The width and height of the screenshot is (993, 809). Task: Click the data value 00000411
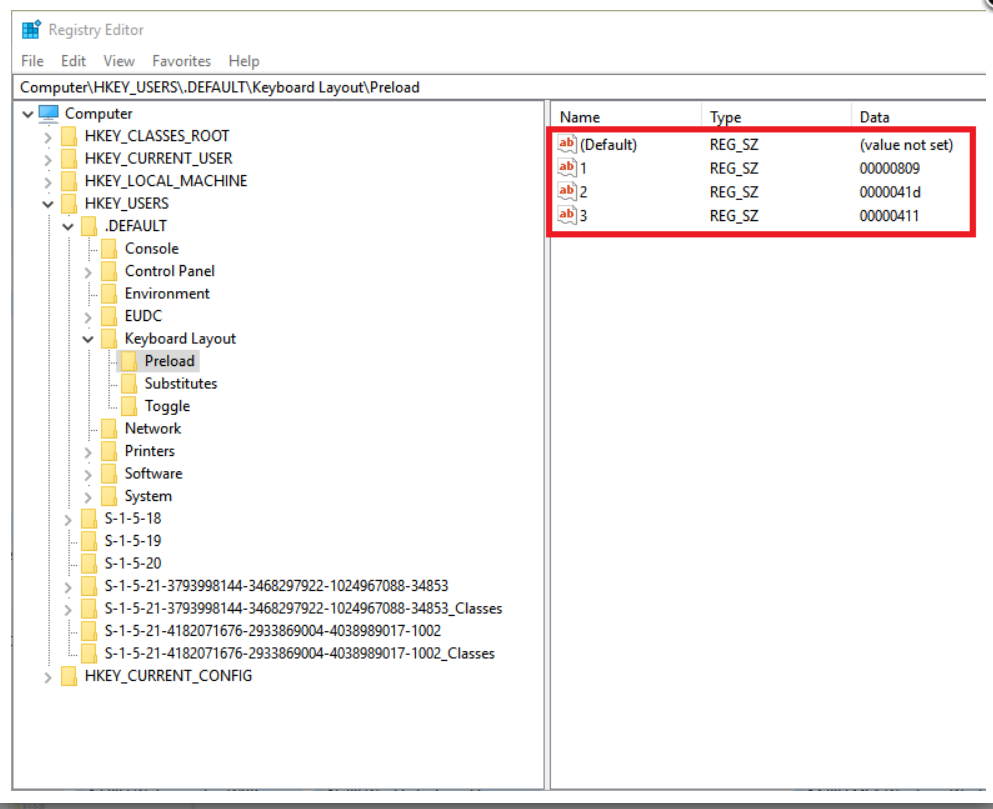point(889,216)
